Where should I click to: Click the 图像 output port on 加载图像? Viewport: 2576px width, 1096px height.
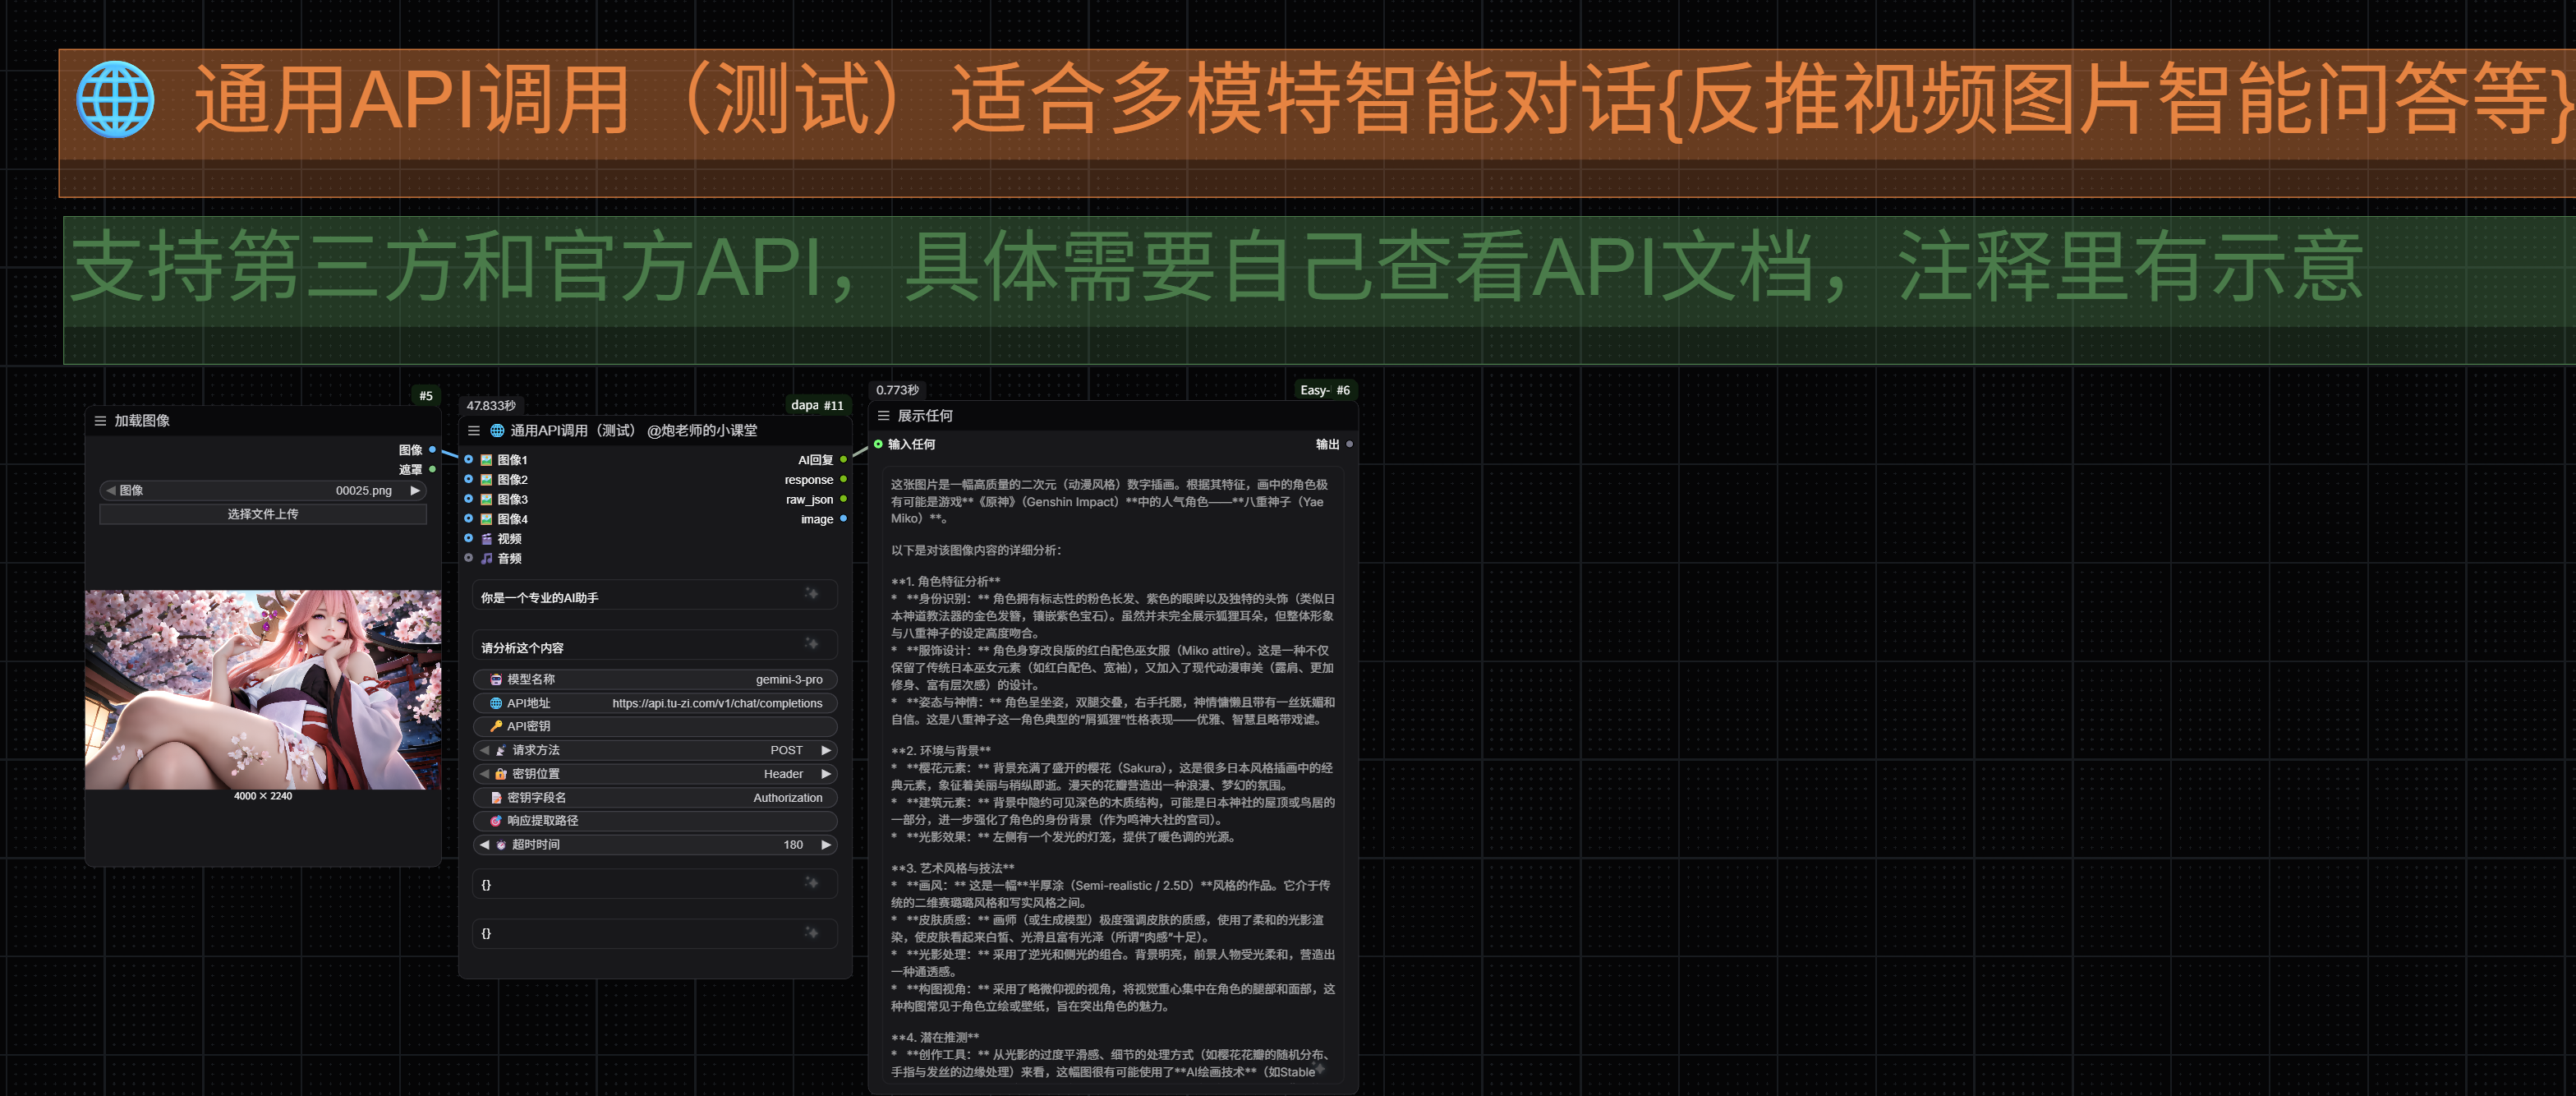point(432,450)
